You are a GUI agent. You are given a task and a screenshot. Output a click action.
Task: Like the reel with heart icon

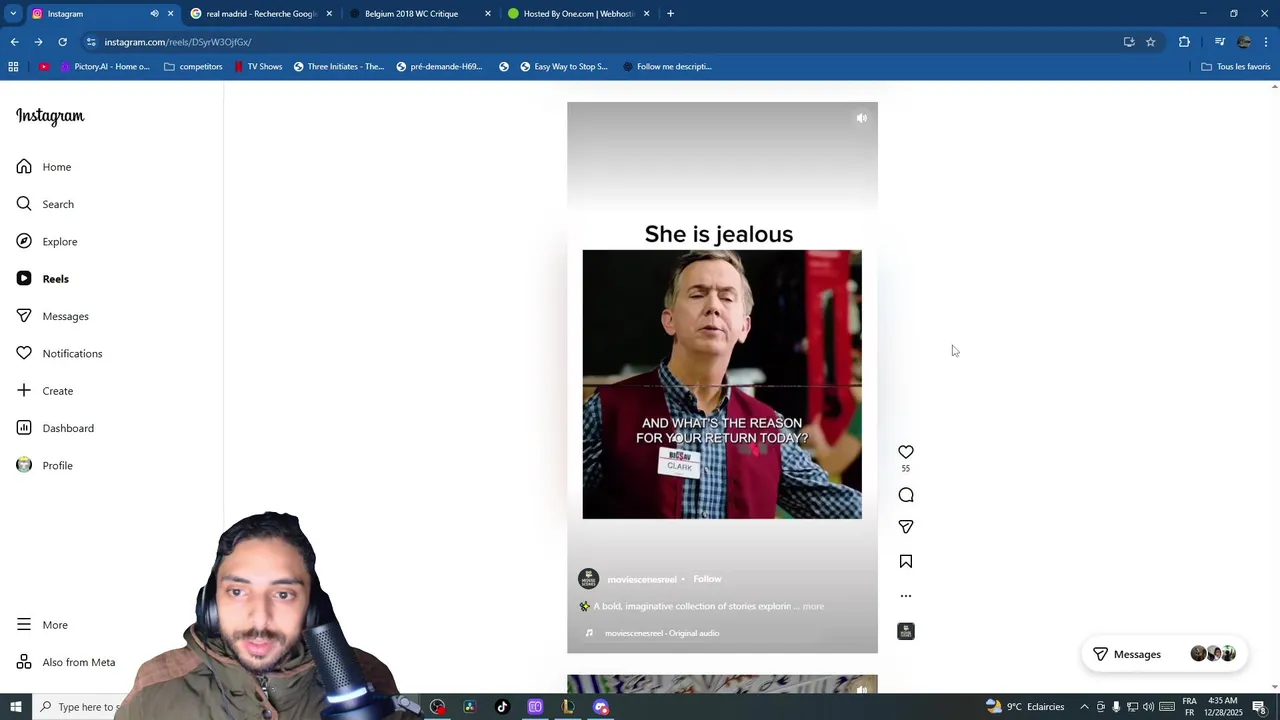pos(906,452)
